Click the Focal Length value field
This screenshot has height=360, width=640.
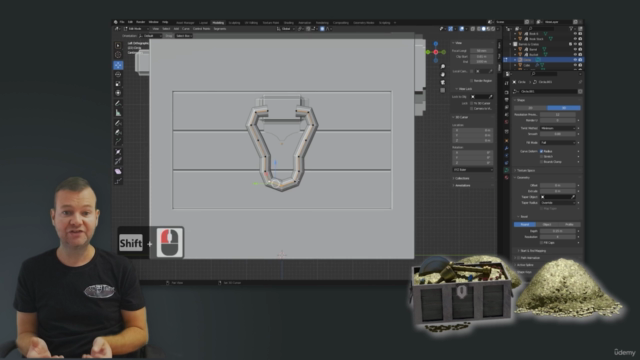[x=481, y=51]
